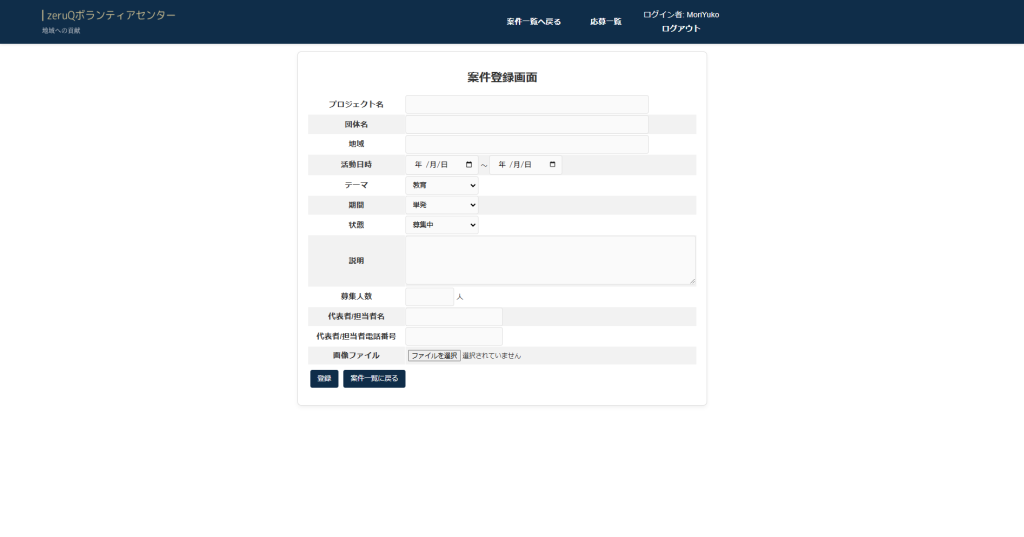Expand the 期間 dropdown

click(441, 205)
